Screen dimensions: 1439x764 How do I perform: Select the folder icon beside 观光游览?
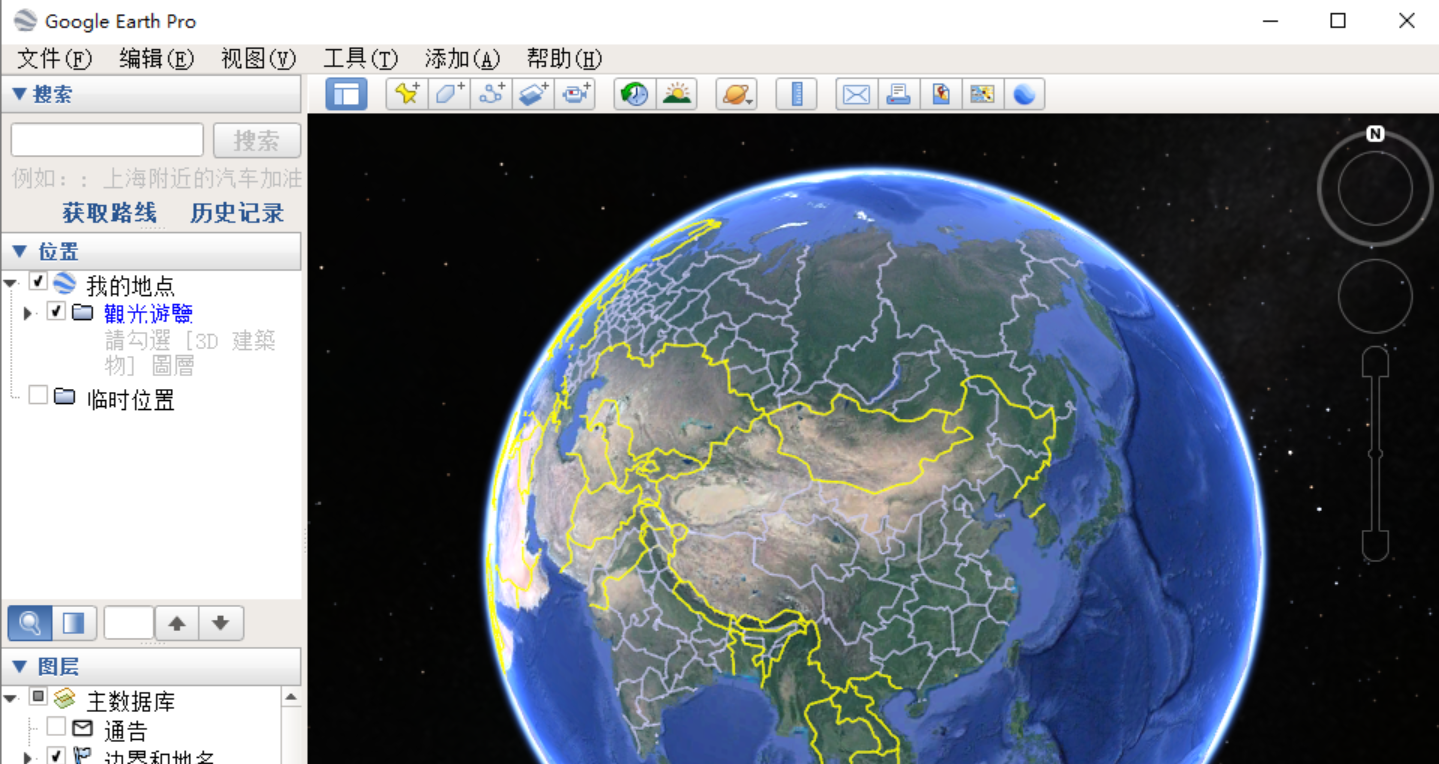[83, 312]
